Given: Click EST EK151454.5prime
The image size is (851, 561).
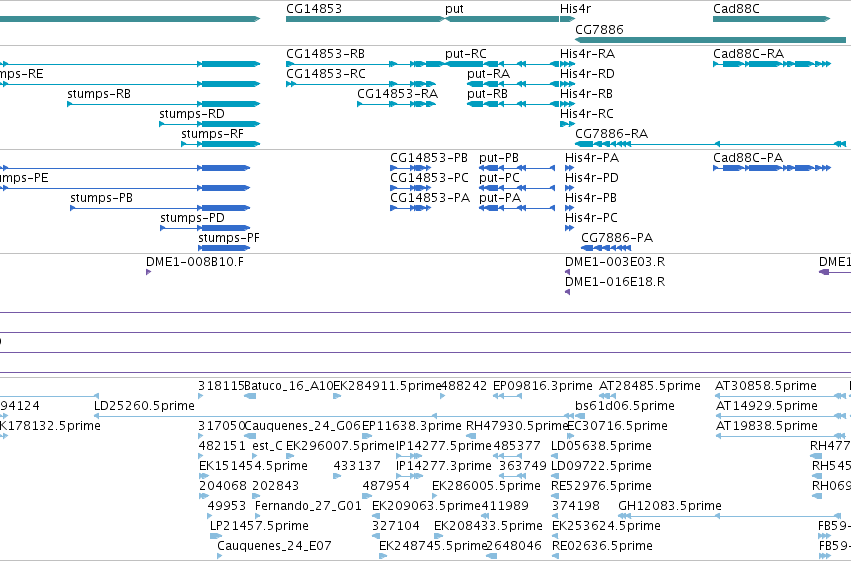Looking at the screenshot, I should [x=204, y=476].
